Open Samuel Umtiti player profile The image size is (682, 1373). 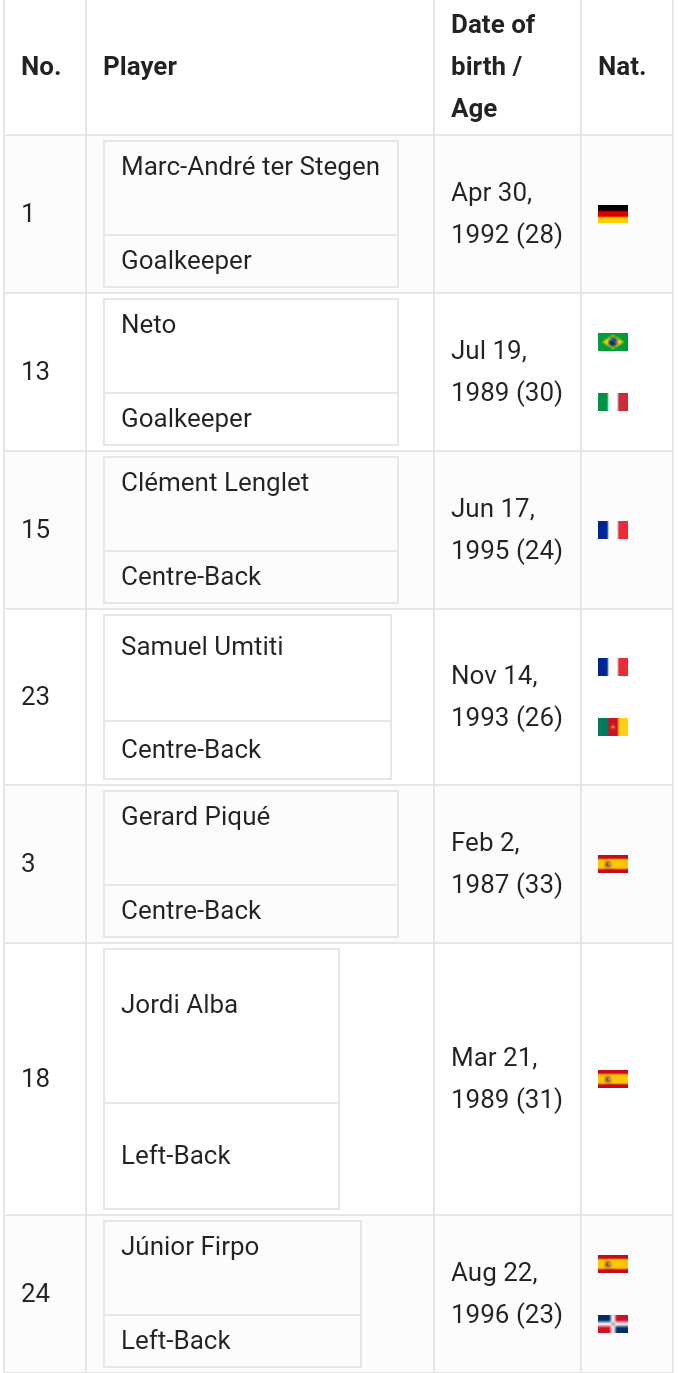[x=202, y=646]
